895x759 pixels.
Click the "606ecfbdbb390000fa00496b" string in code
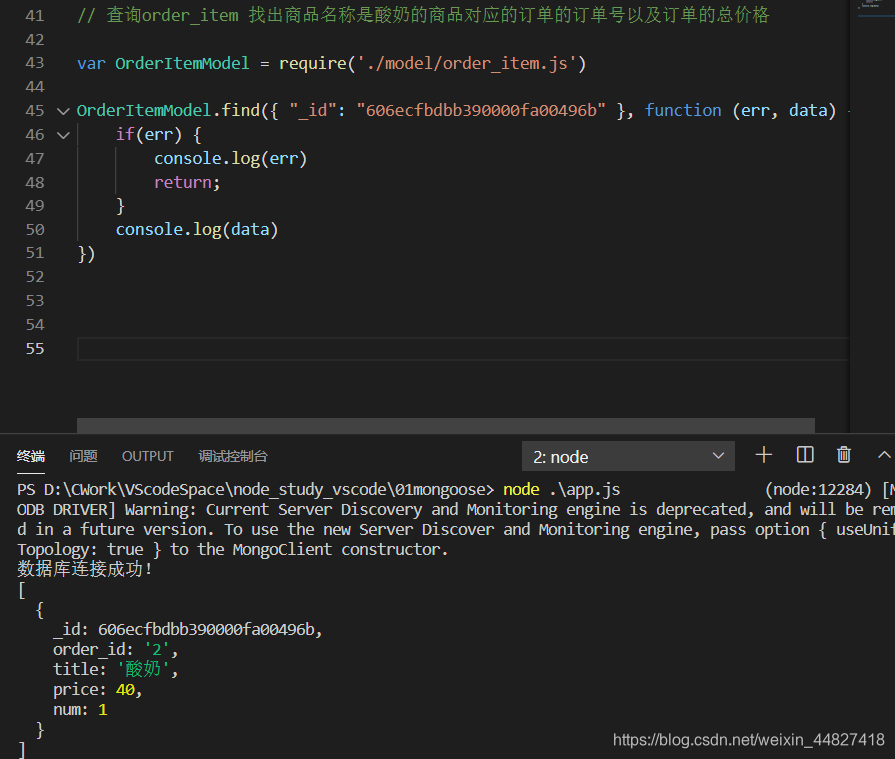pos(481,110)
